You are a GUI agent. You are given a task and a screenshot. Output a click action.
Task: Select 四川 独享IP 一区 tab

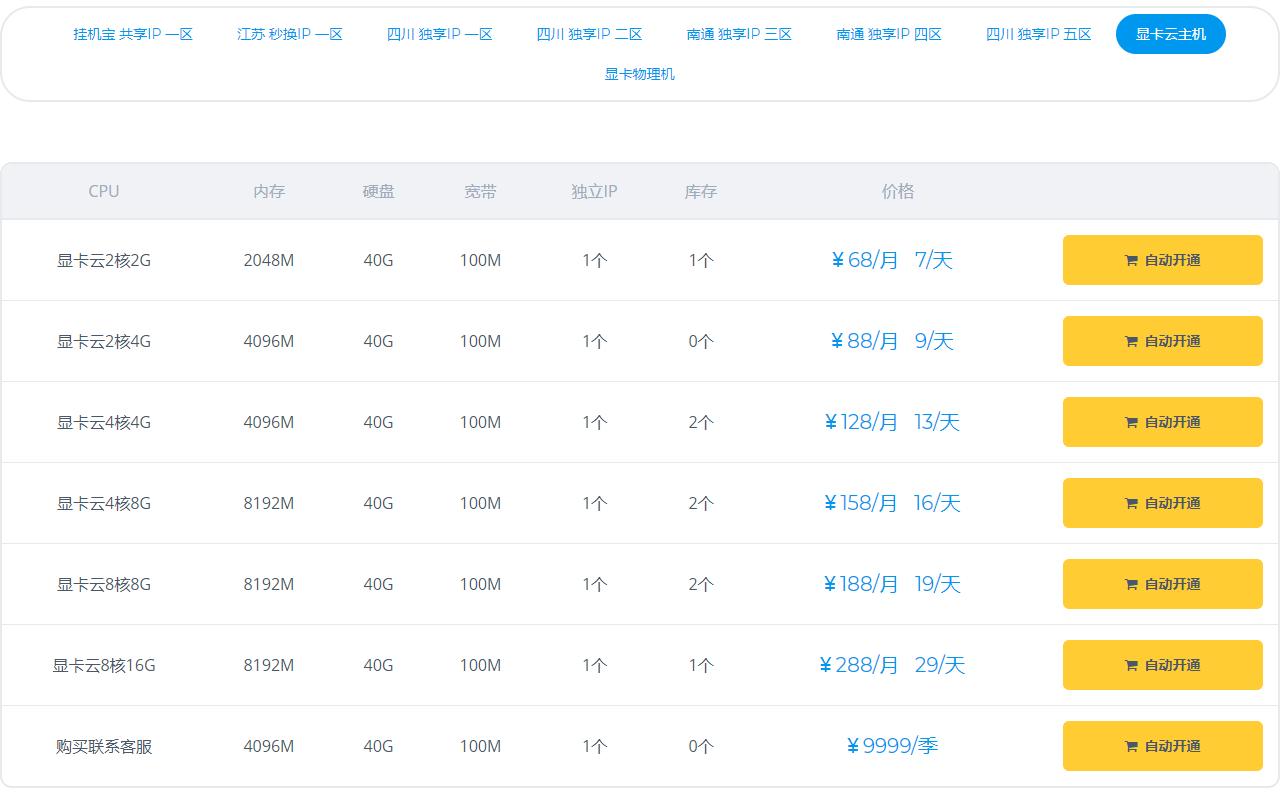440,34
